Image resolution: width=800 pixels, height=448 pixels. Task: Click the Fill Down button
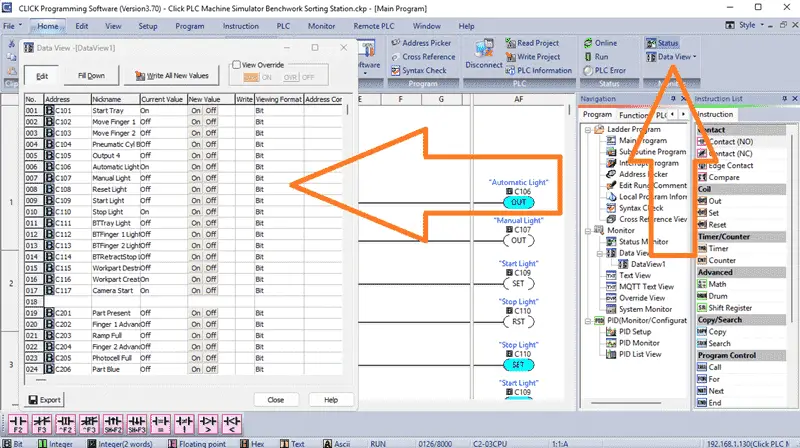[91, 76]
